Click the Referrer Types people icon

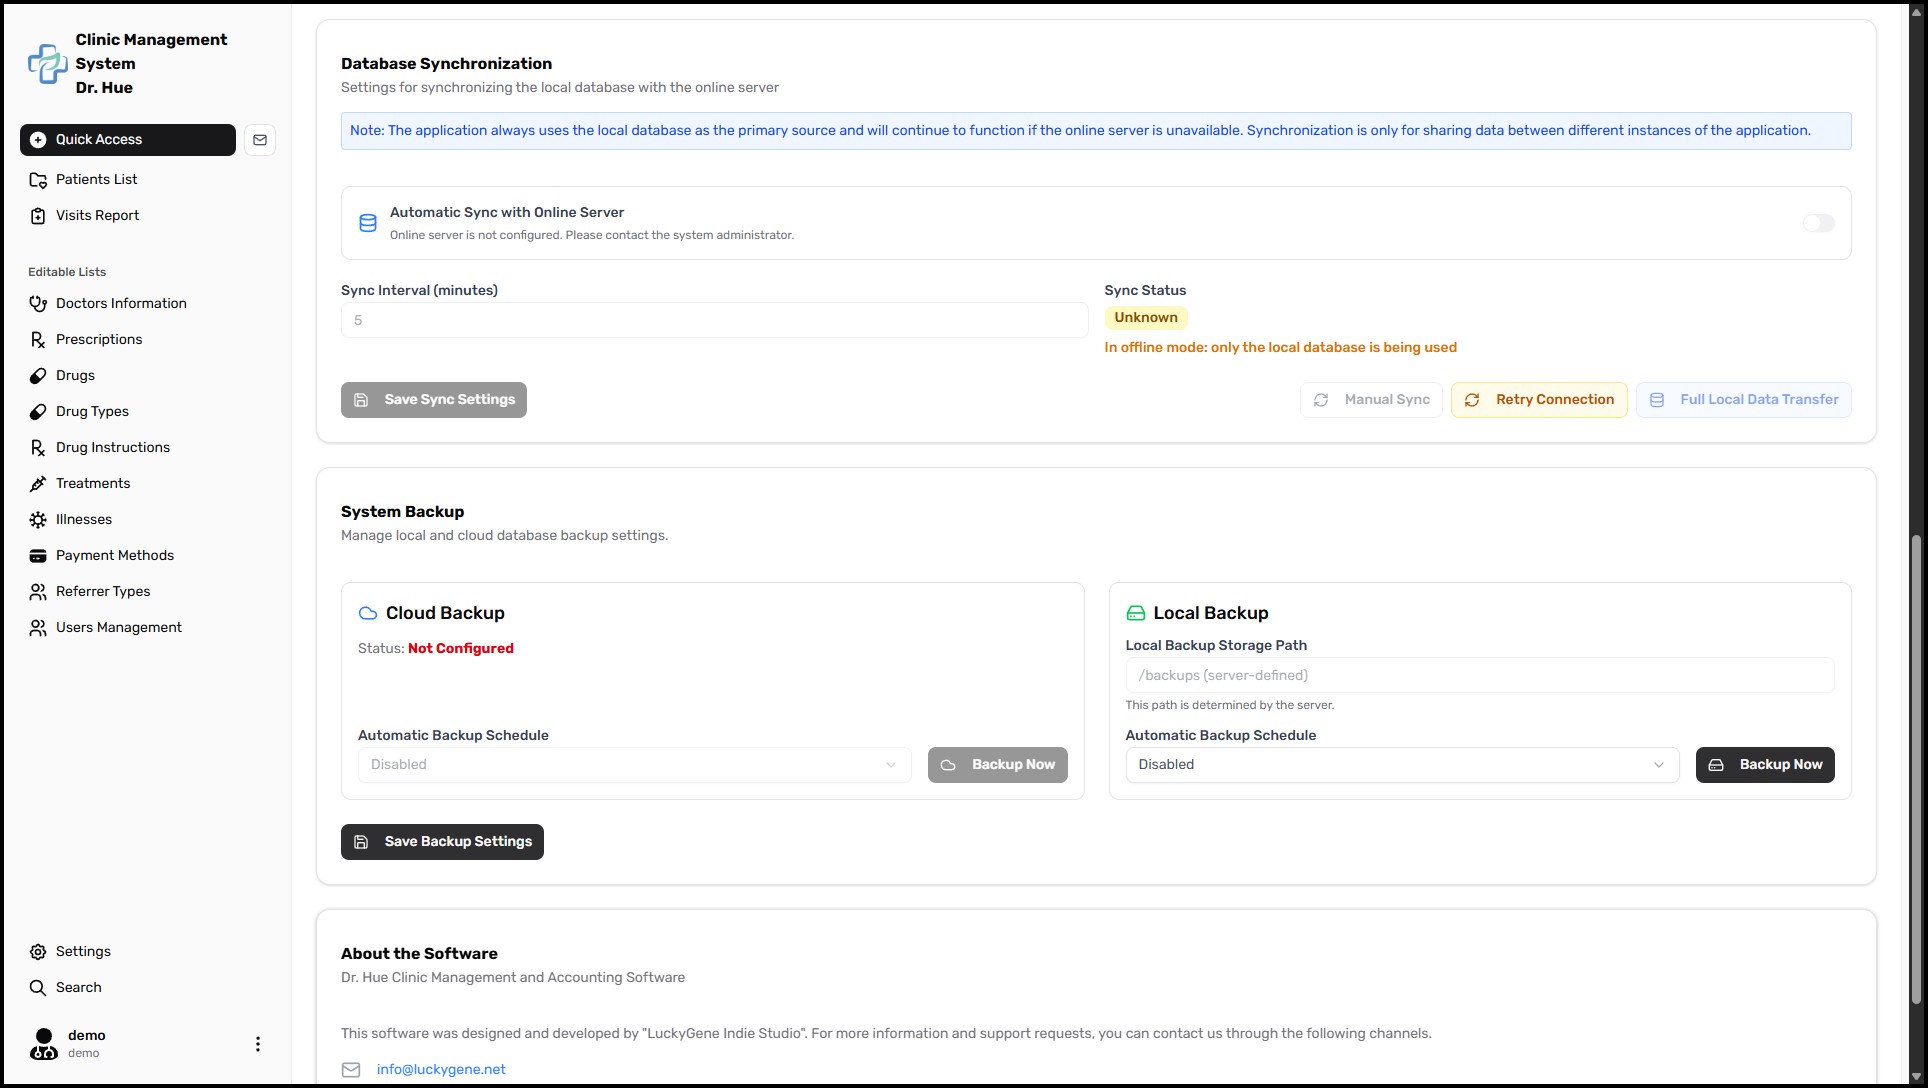(38, 592)
